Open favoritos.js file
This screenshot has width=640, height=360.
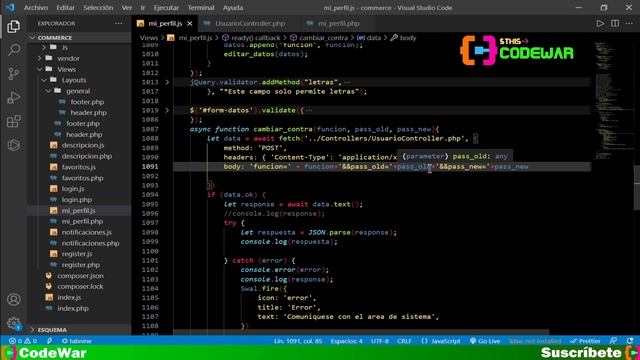pos(79,167)
